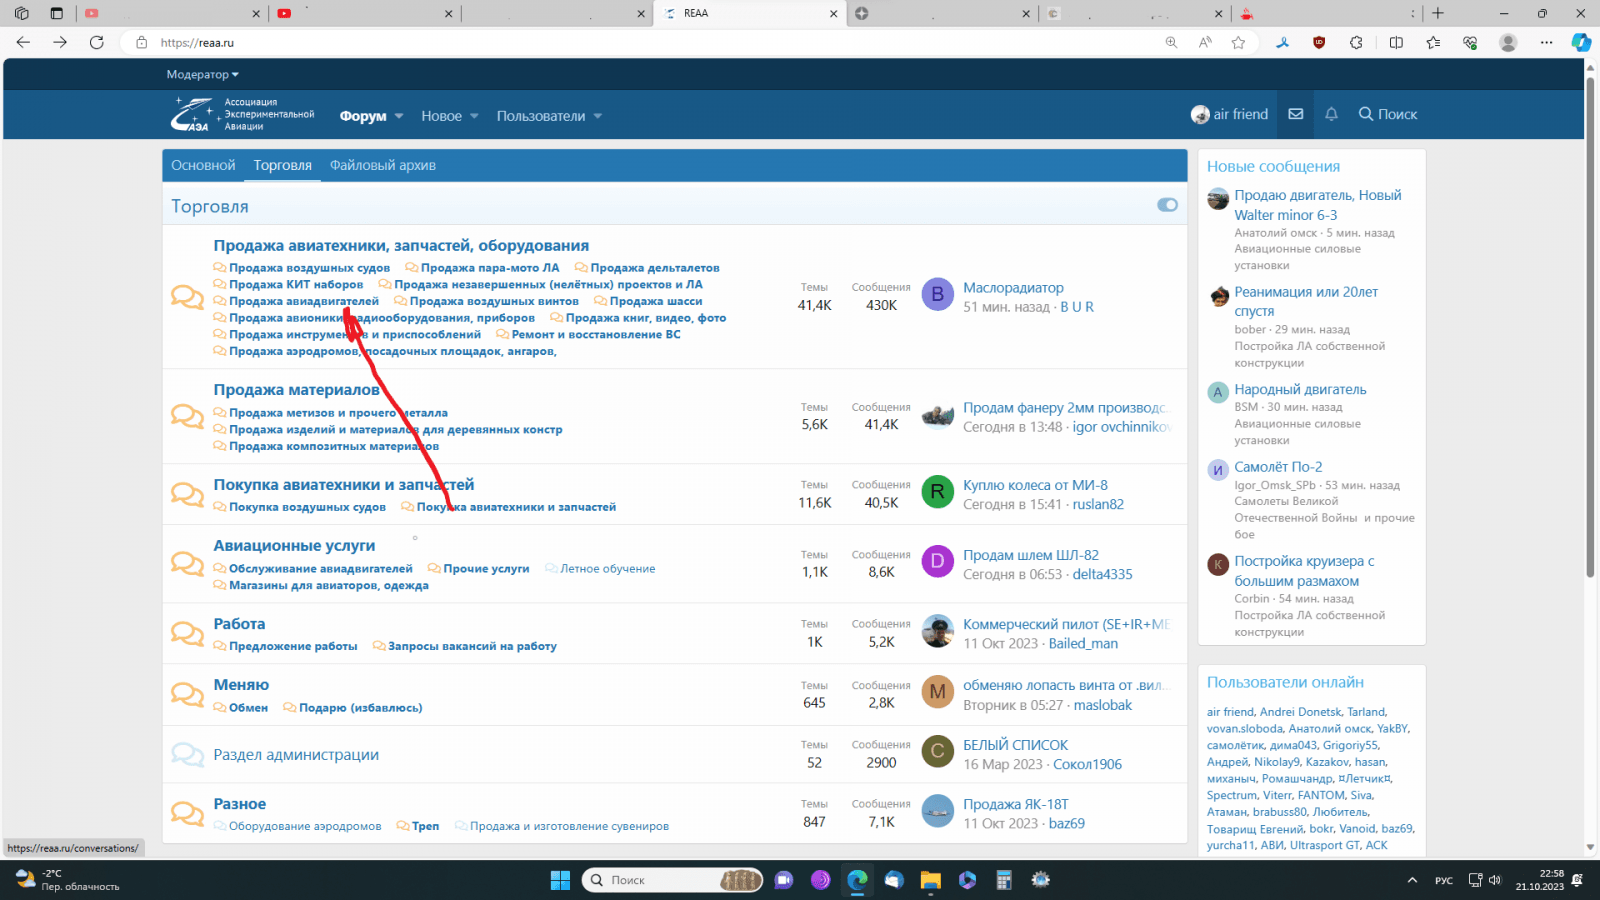
Task: Switch to the Основной tab
Action: (x=203, y=165)
